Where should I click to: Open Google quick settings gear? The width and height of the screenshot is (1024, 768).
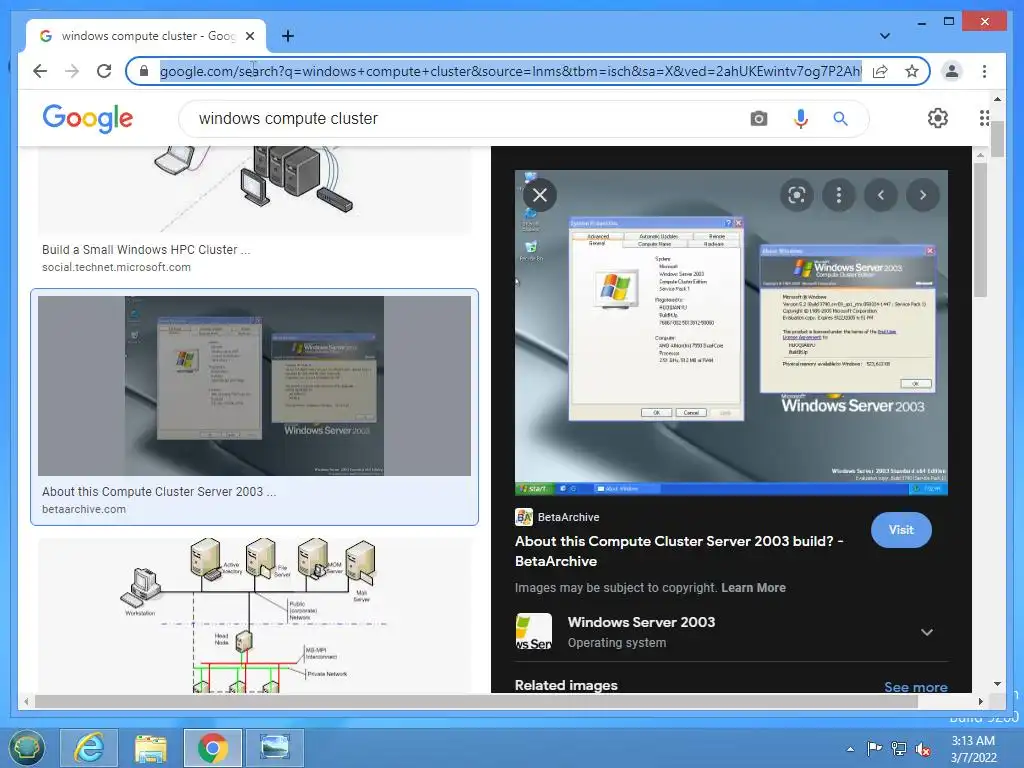(938, 118)
